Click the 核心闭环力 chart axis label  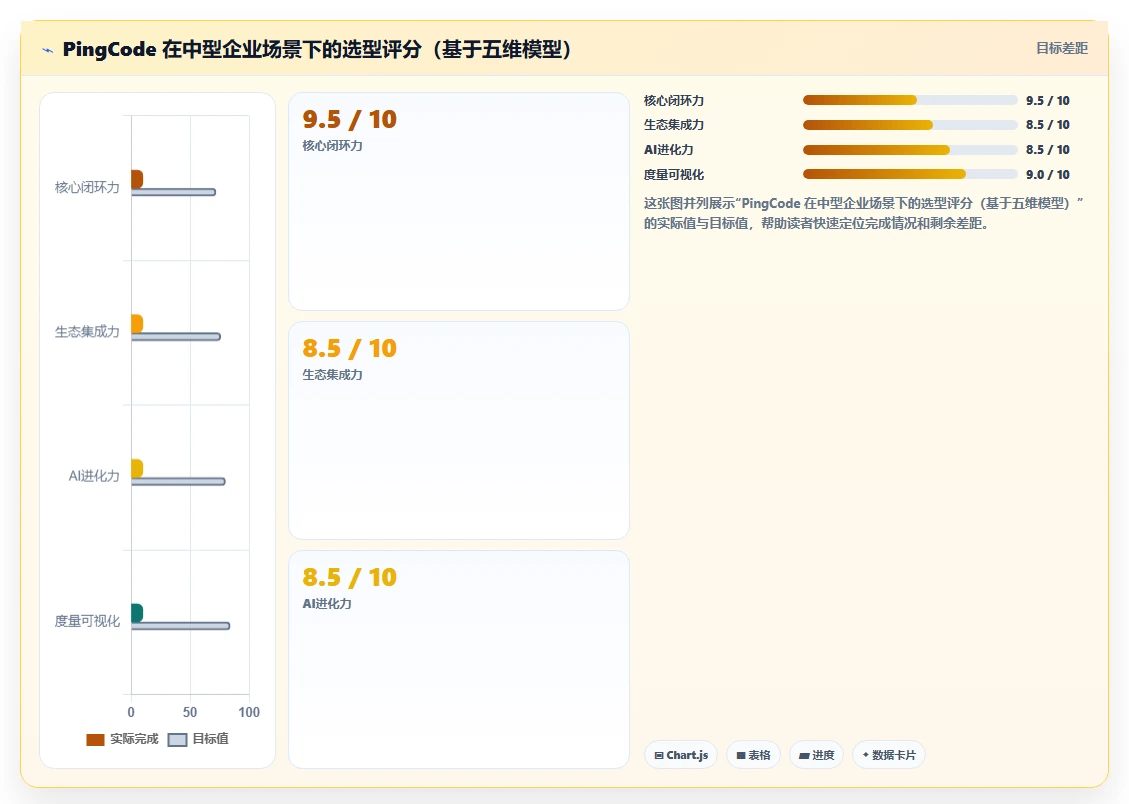click(87, 187)
